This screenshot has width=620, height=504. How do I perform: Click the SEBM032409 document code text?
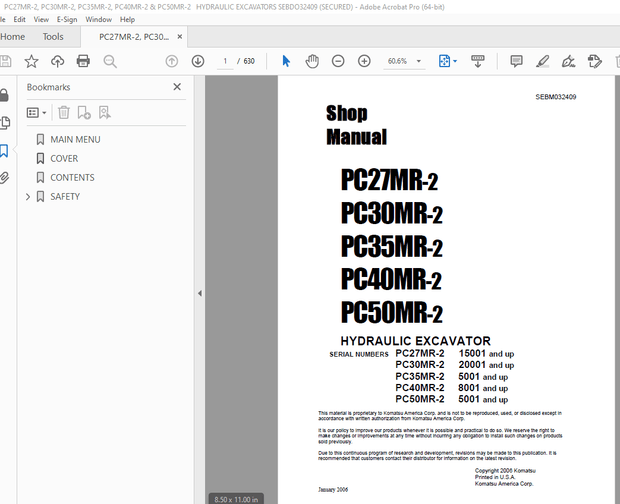coord(556,97)
